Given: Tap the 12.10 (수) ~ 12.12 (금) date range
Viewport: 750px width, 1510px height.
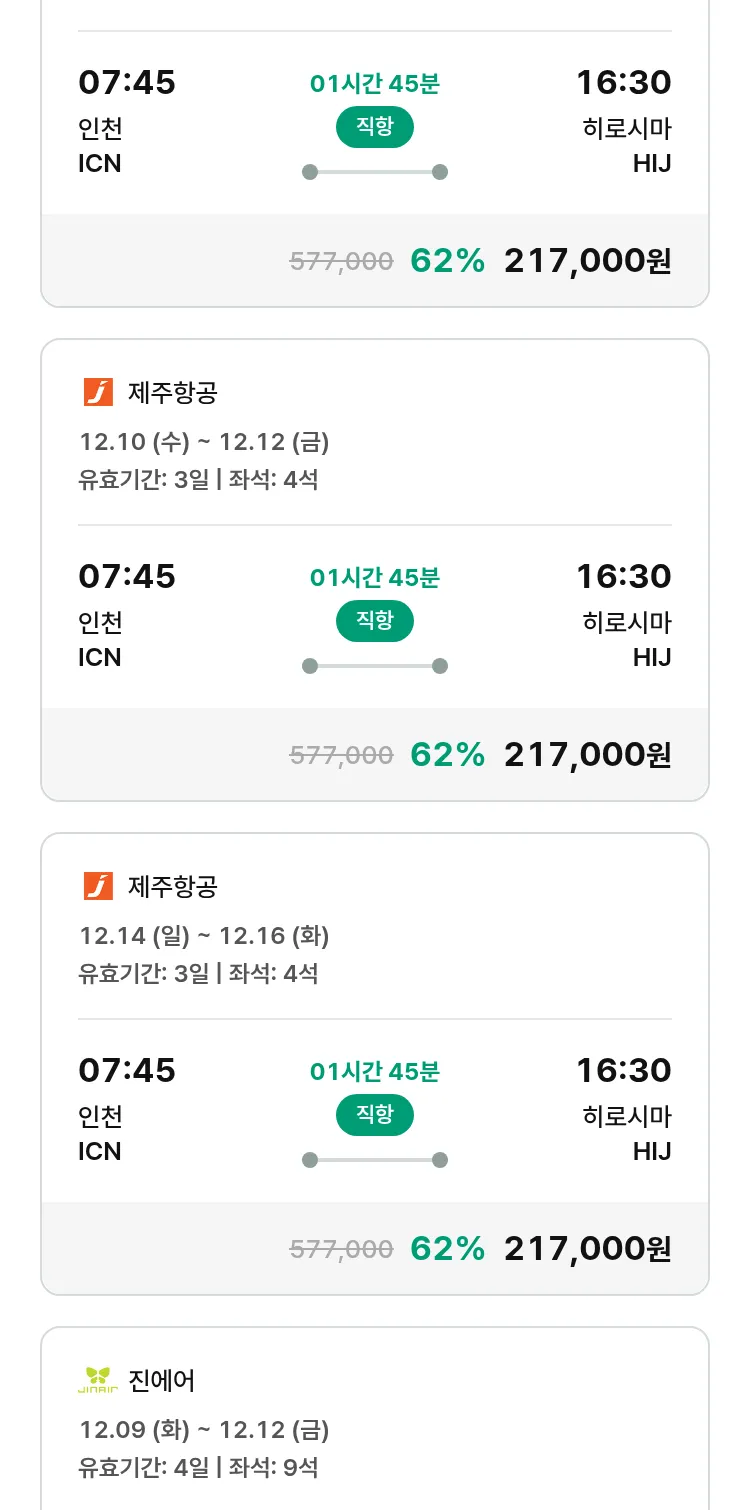Looking at the screenshot, I should tap(204, 442).
